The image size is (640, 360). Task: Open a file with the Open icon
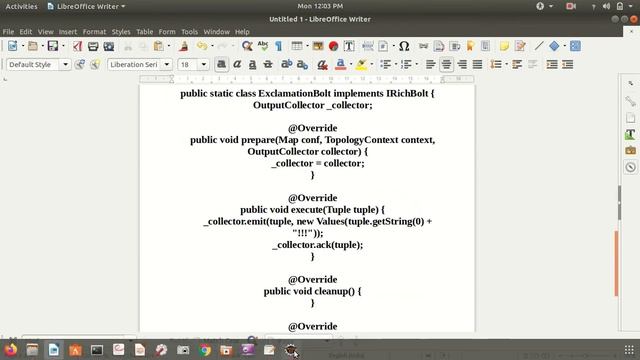point(33,46)
